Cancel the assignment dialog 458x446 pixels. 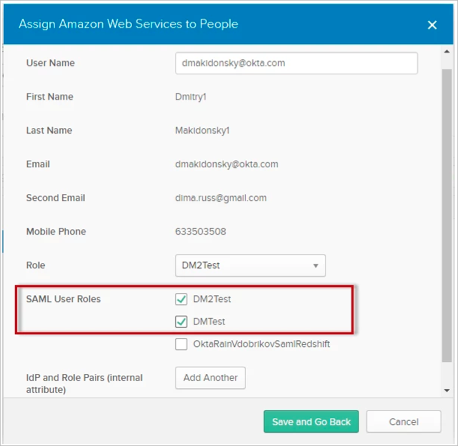[404, 422]
